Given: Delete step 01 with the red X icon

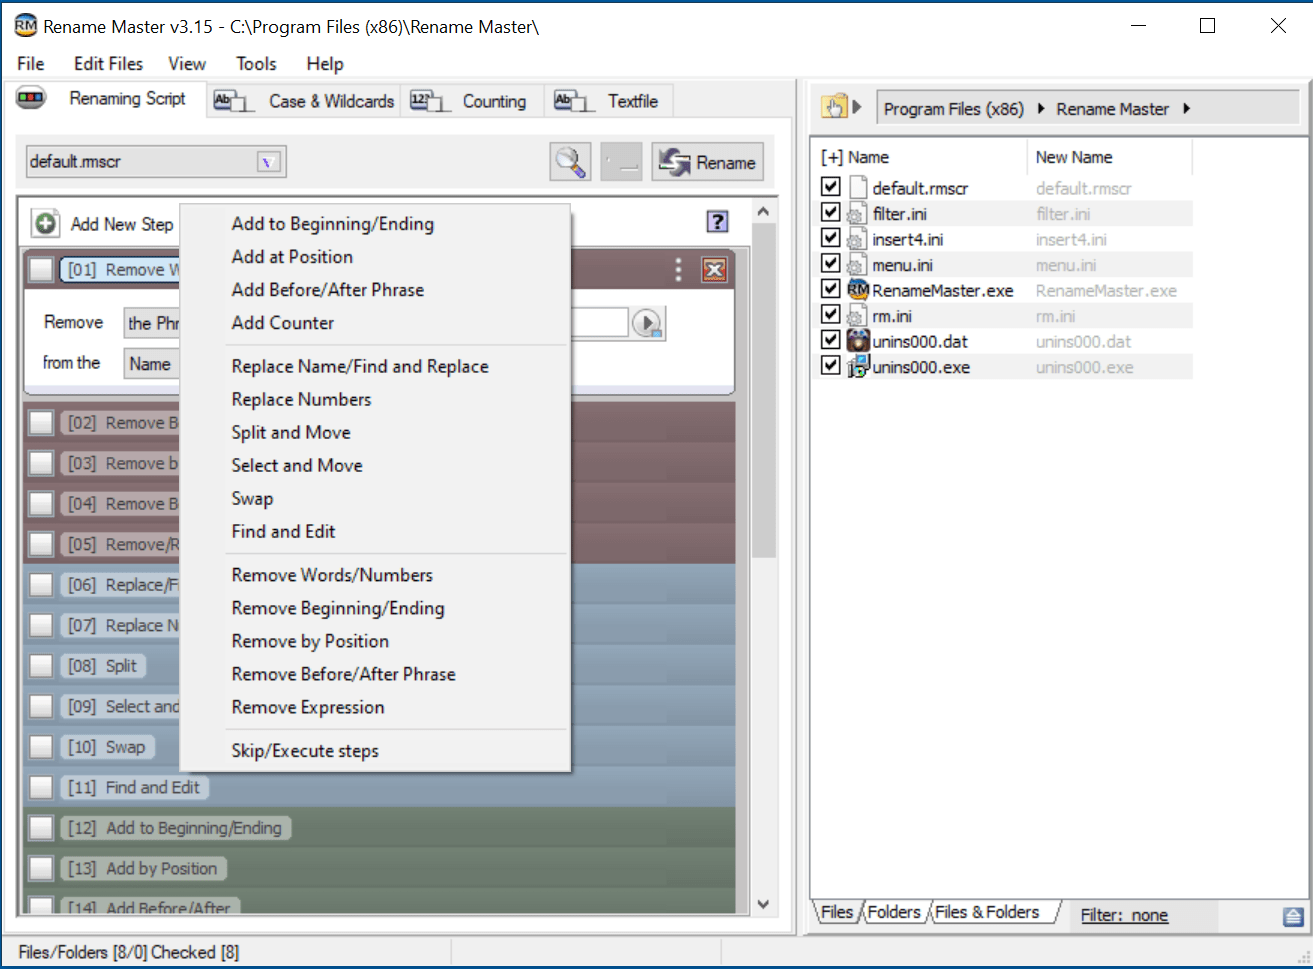Looking at the screenshot, I should point(713,270).
